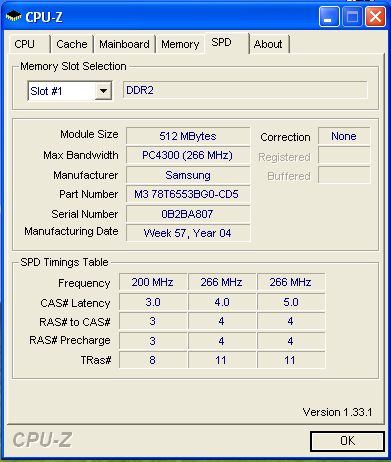
Task: Click Serial Number value 0B2BA807
Action: 188,214
